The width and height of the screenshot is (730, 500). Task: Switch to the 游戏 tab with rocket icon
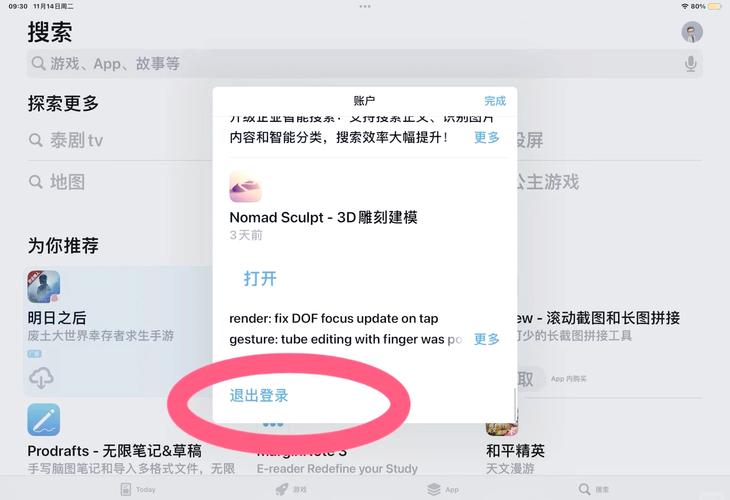[291, 489]
